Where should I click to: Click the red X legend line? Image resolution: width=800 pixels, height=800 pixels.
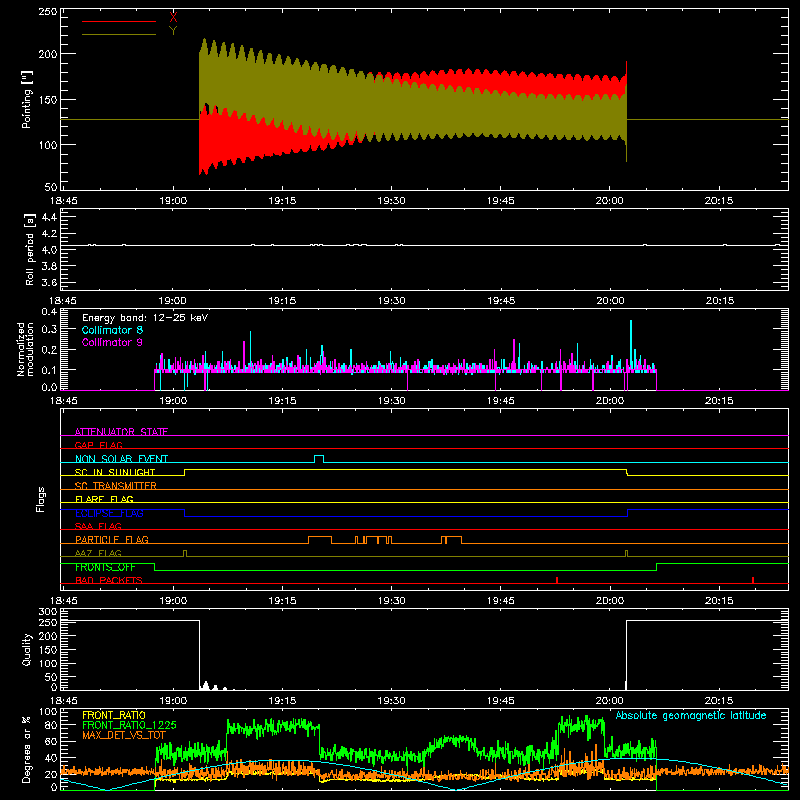point(118,21)
